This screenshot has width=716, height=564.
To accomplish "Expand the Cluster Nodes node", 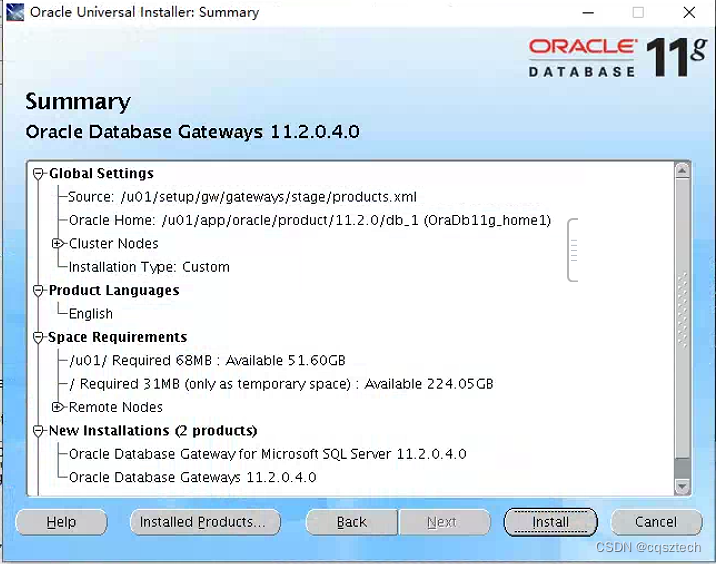I will [57, 243].
